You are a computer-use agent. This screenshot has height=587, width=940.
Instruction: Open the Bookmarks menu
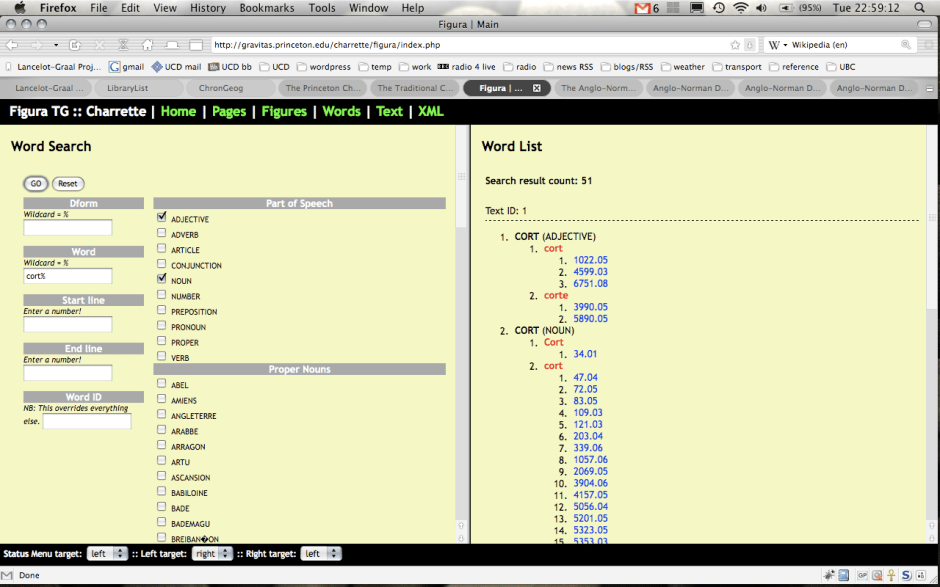(266, 8)
